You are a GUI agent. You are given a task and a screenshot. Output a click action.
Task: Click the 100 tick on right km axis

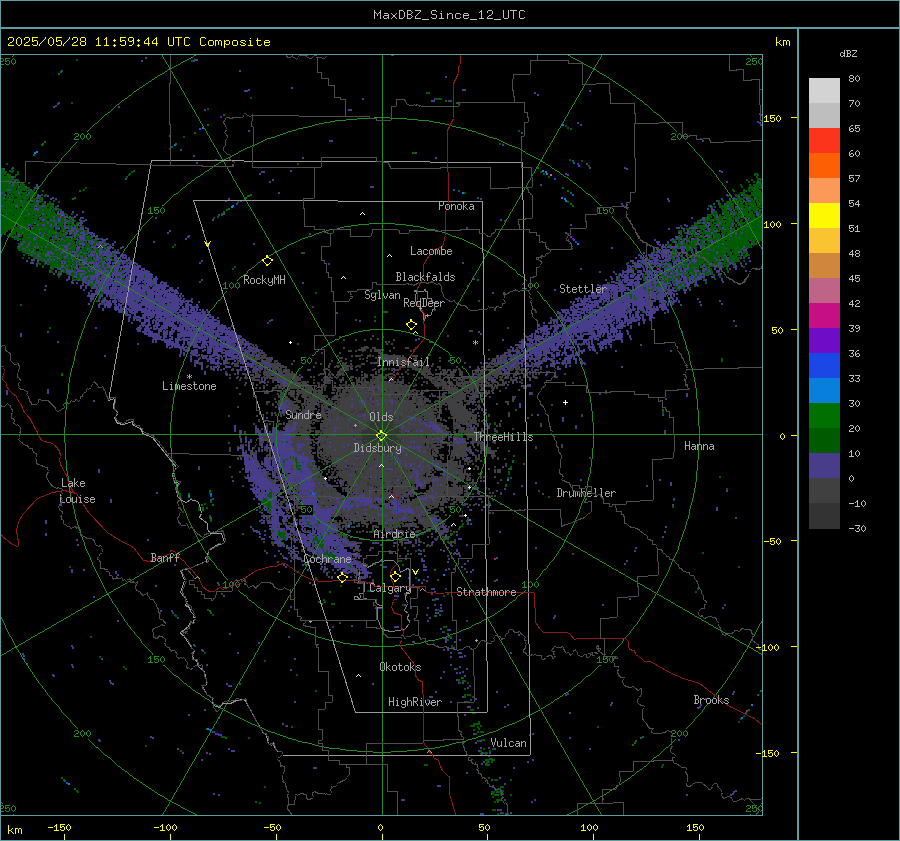click(772, 224)
